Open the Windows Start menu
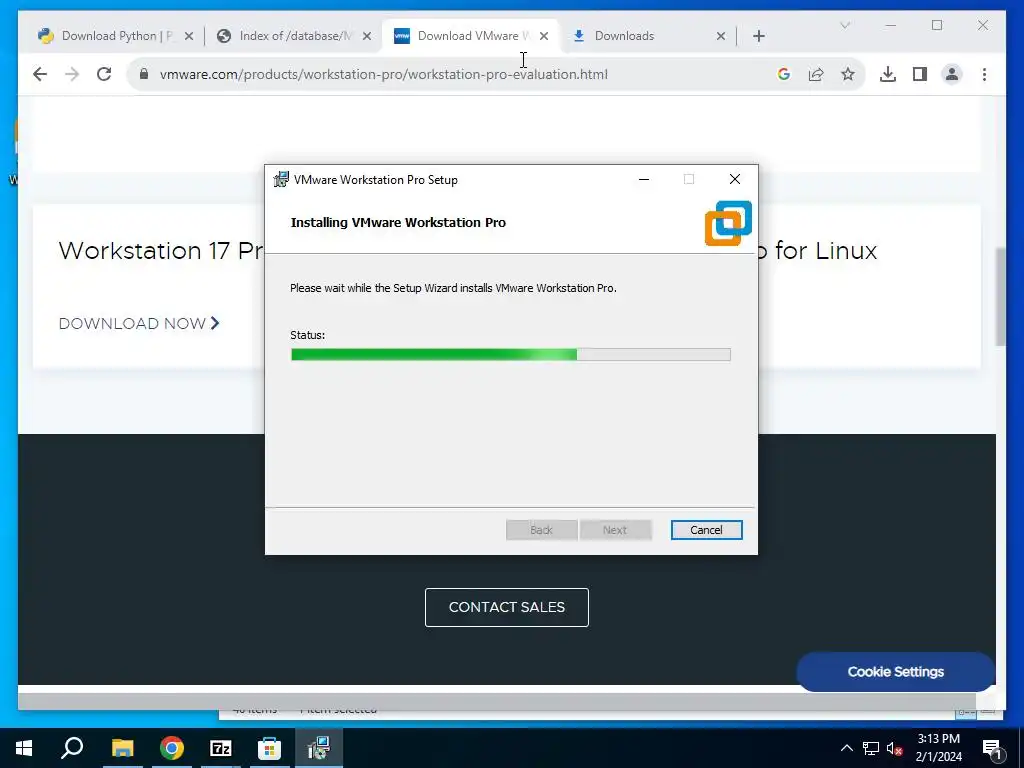The image size is (1024, 768). [24, 748]
